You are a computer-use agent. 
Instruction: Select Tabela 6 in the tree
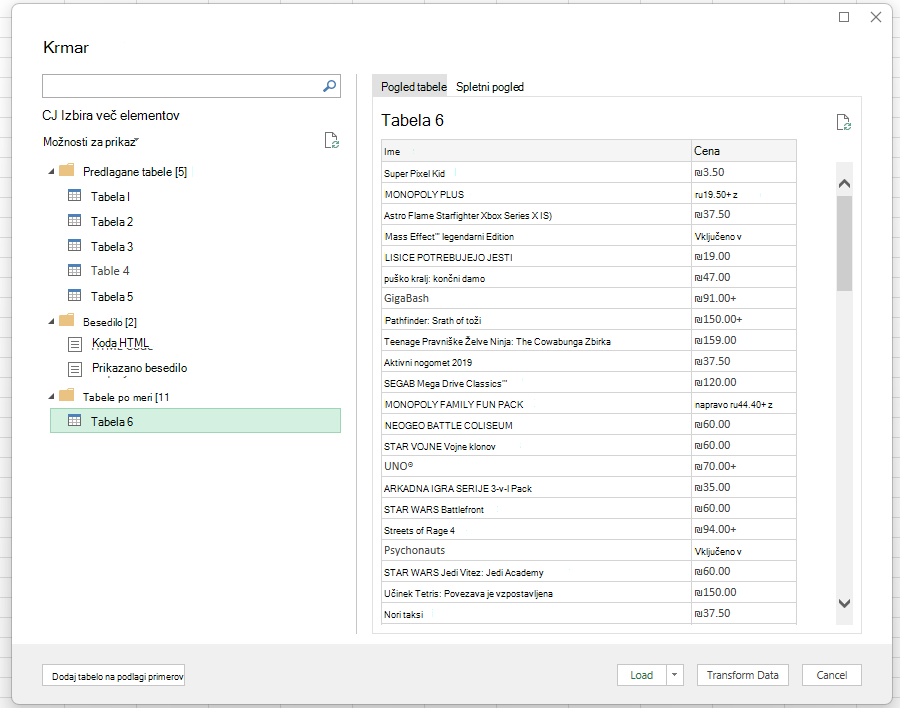point(195,421)
